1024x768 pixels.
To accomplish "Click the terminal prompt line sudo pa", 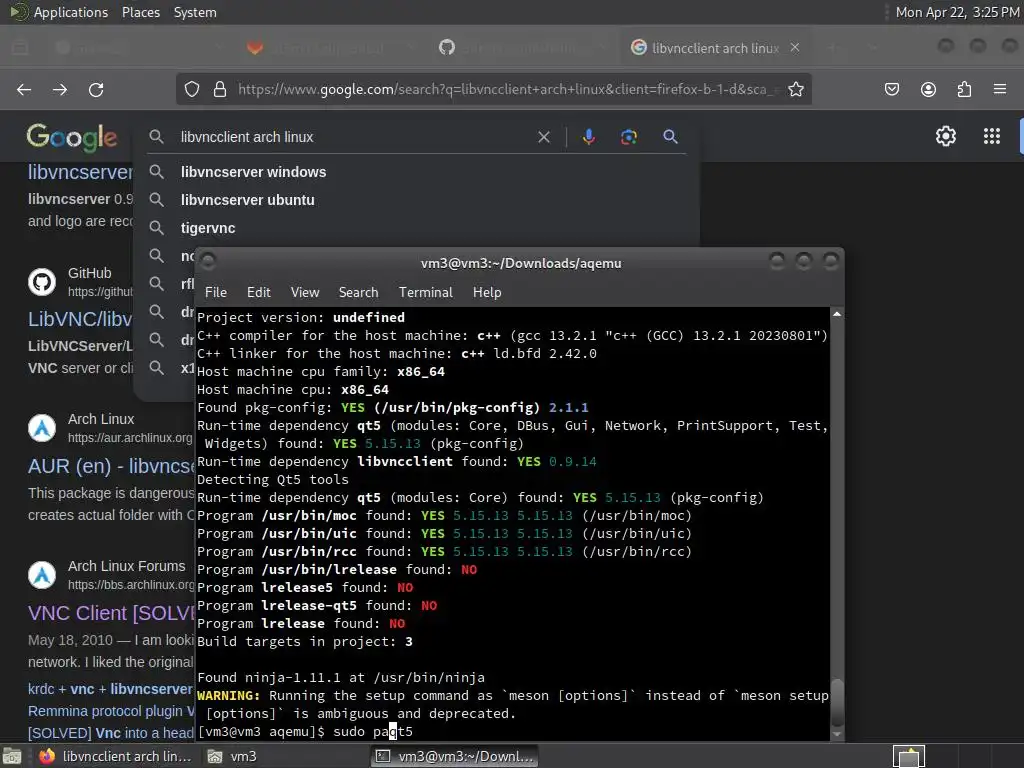I will [x=305, y=731].
